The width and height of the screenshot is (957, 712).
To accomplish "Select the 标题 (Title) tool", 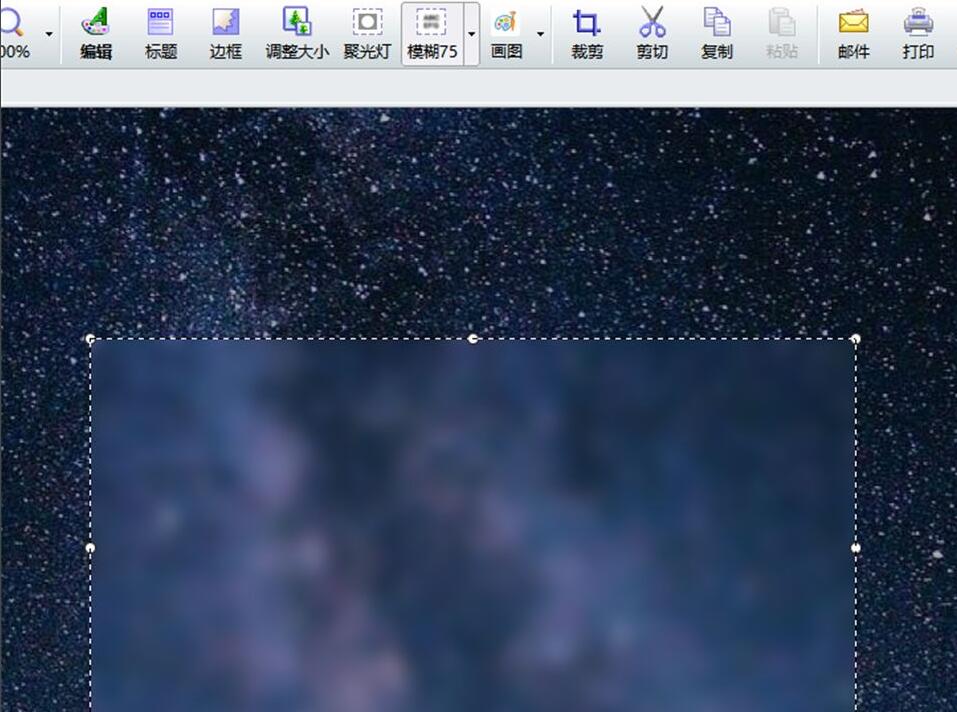I will [x=161, y=34].
